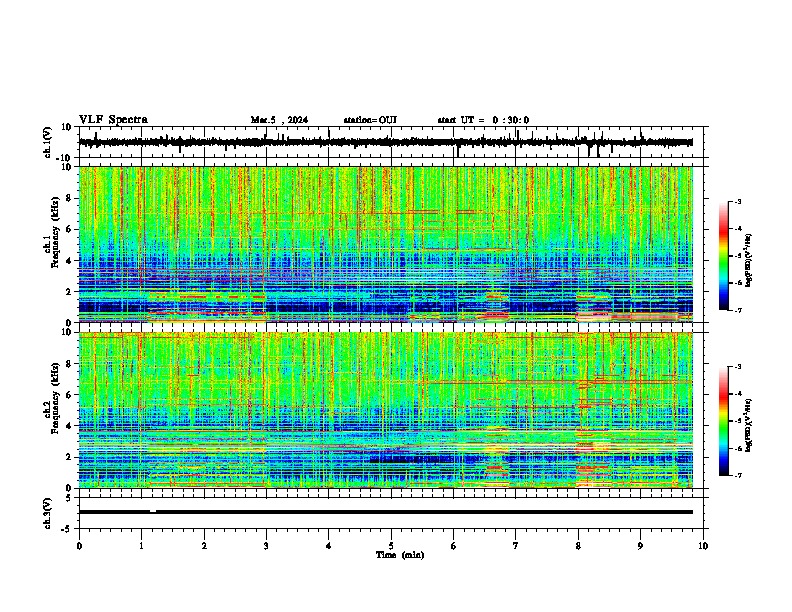Click the 'ch.1(V)' waveform axis label

(x=48, y=142)
